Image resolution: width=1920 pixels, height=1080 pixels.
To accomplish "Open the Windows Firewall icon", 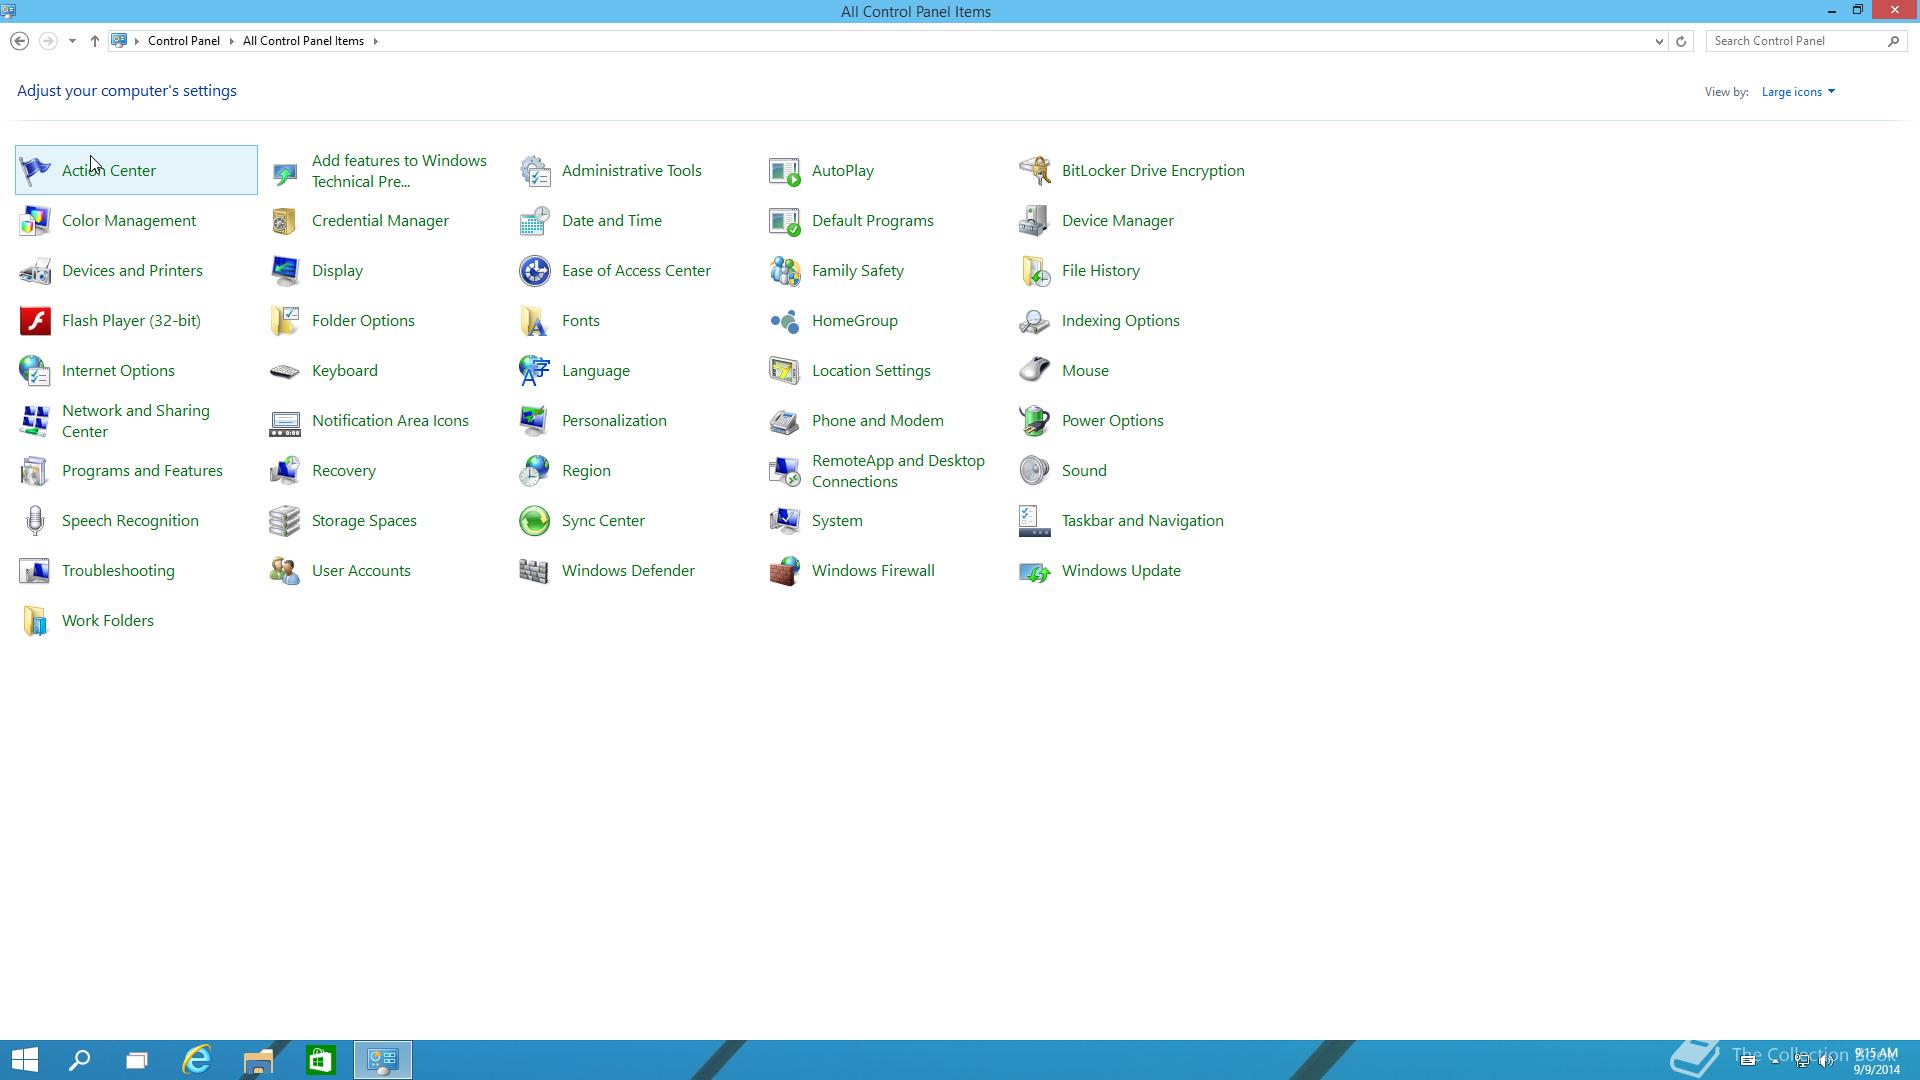I will coord(785,571).
